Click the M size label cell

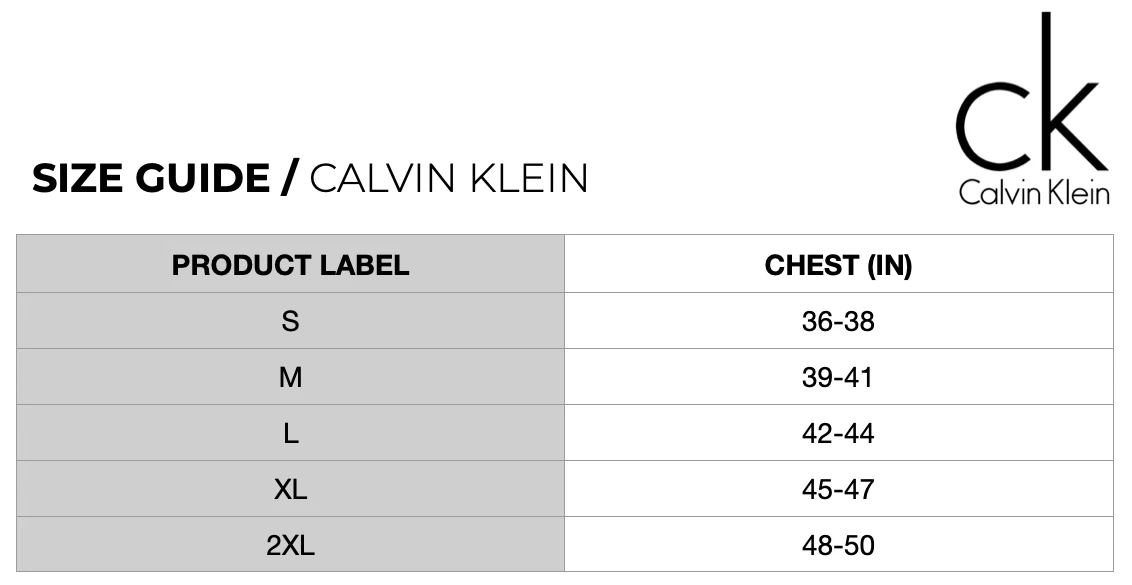290,377
